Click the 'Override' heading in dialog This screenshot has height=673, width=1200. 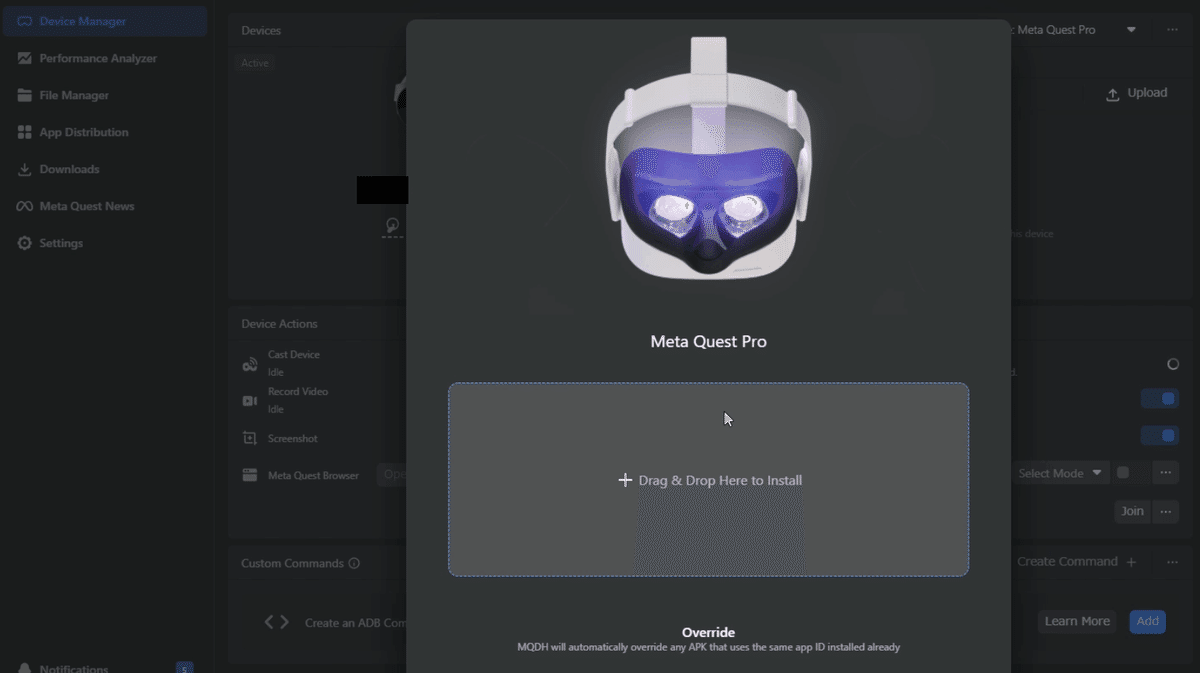coord(708,632)
